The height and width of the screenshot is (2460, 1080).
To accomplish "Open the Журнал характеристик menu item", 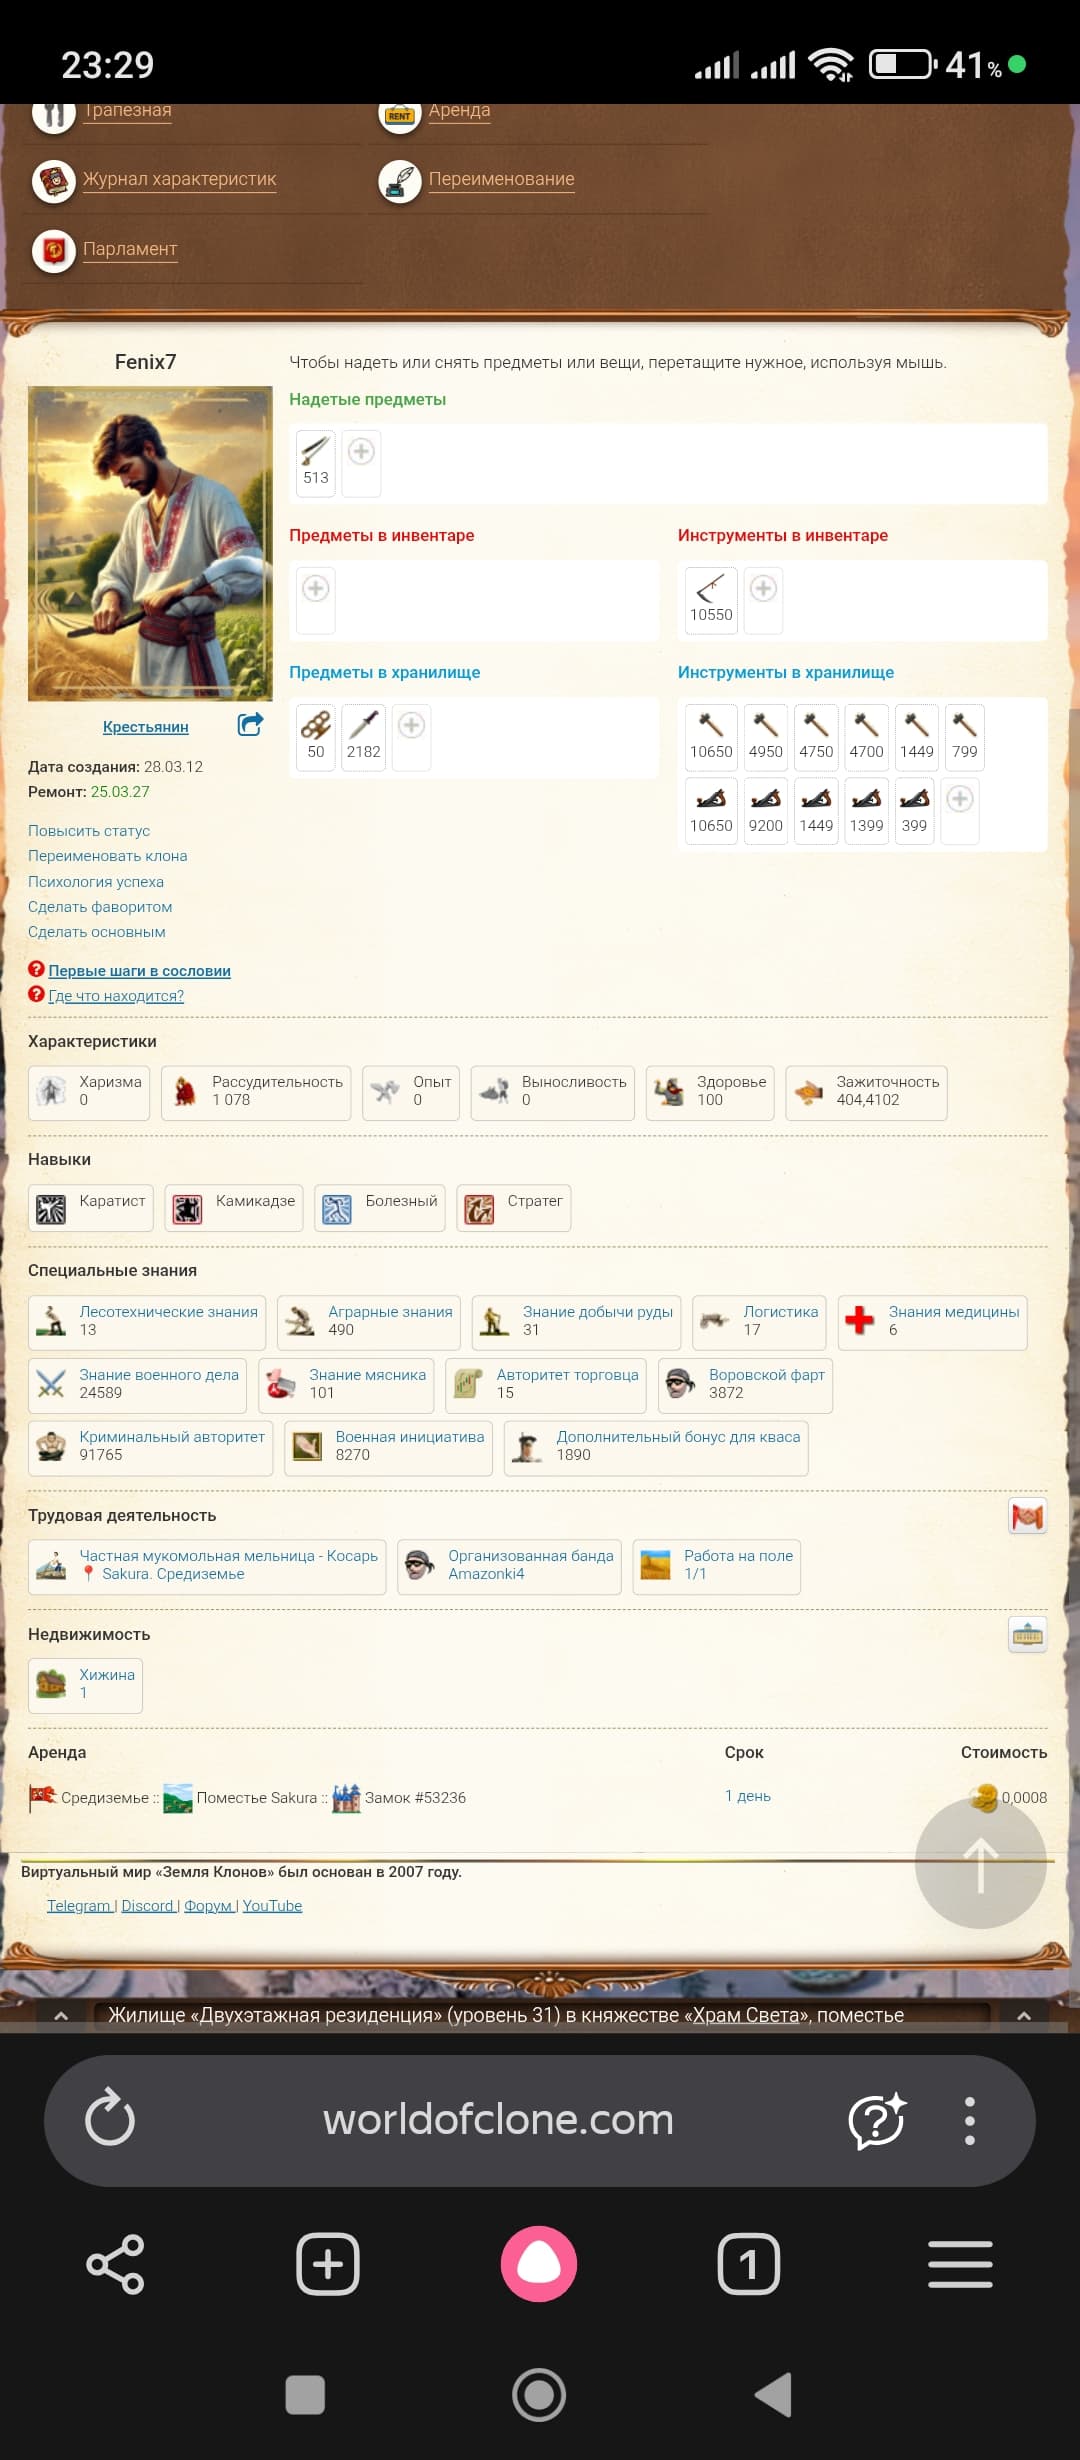I will pyautogui.click(x=179, y=180).
